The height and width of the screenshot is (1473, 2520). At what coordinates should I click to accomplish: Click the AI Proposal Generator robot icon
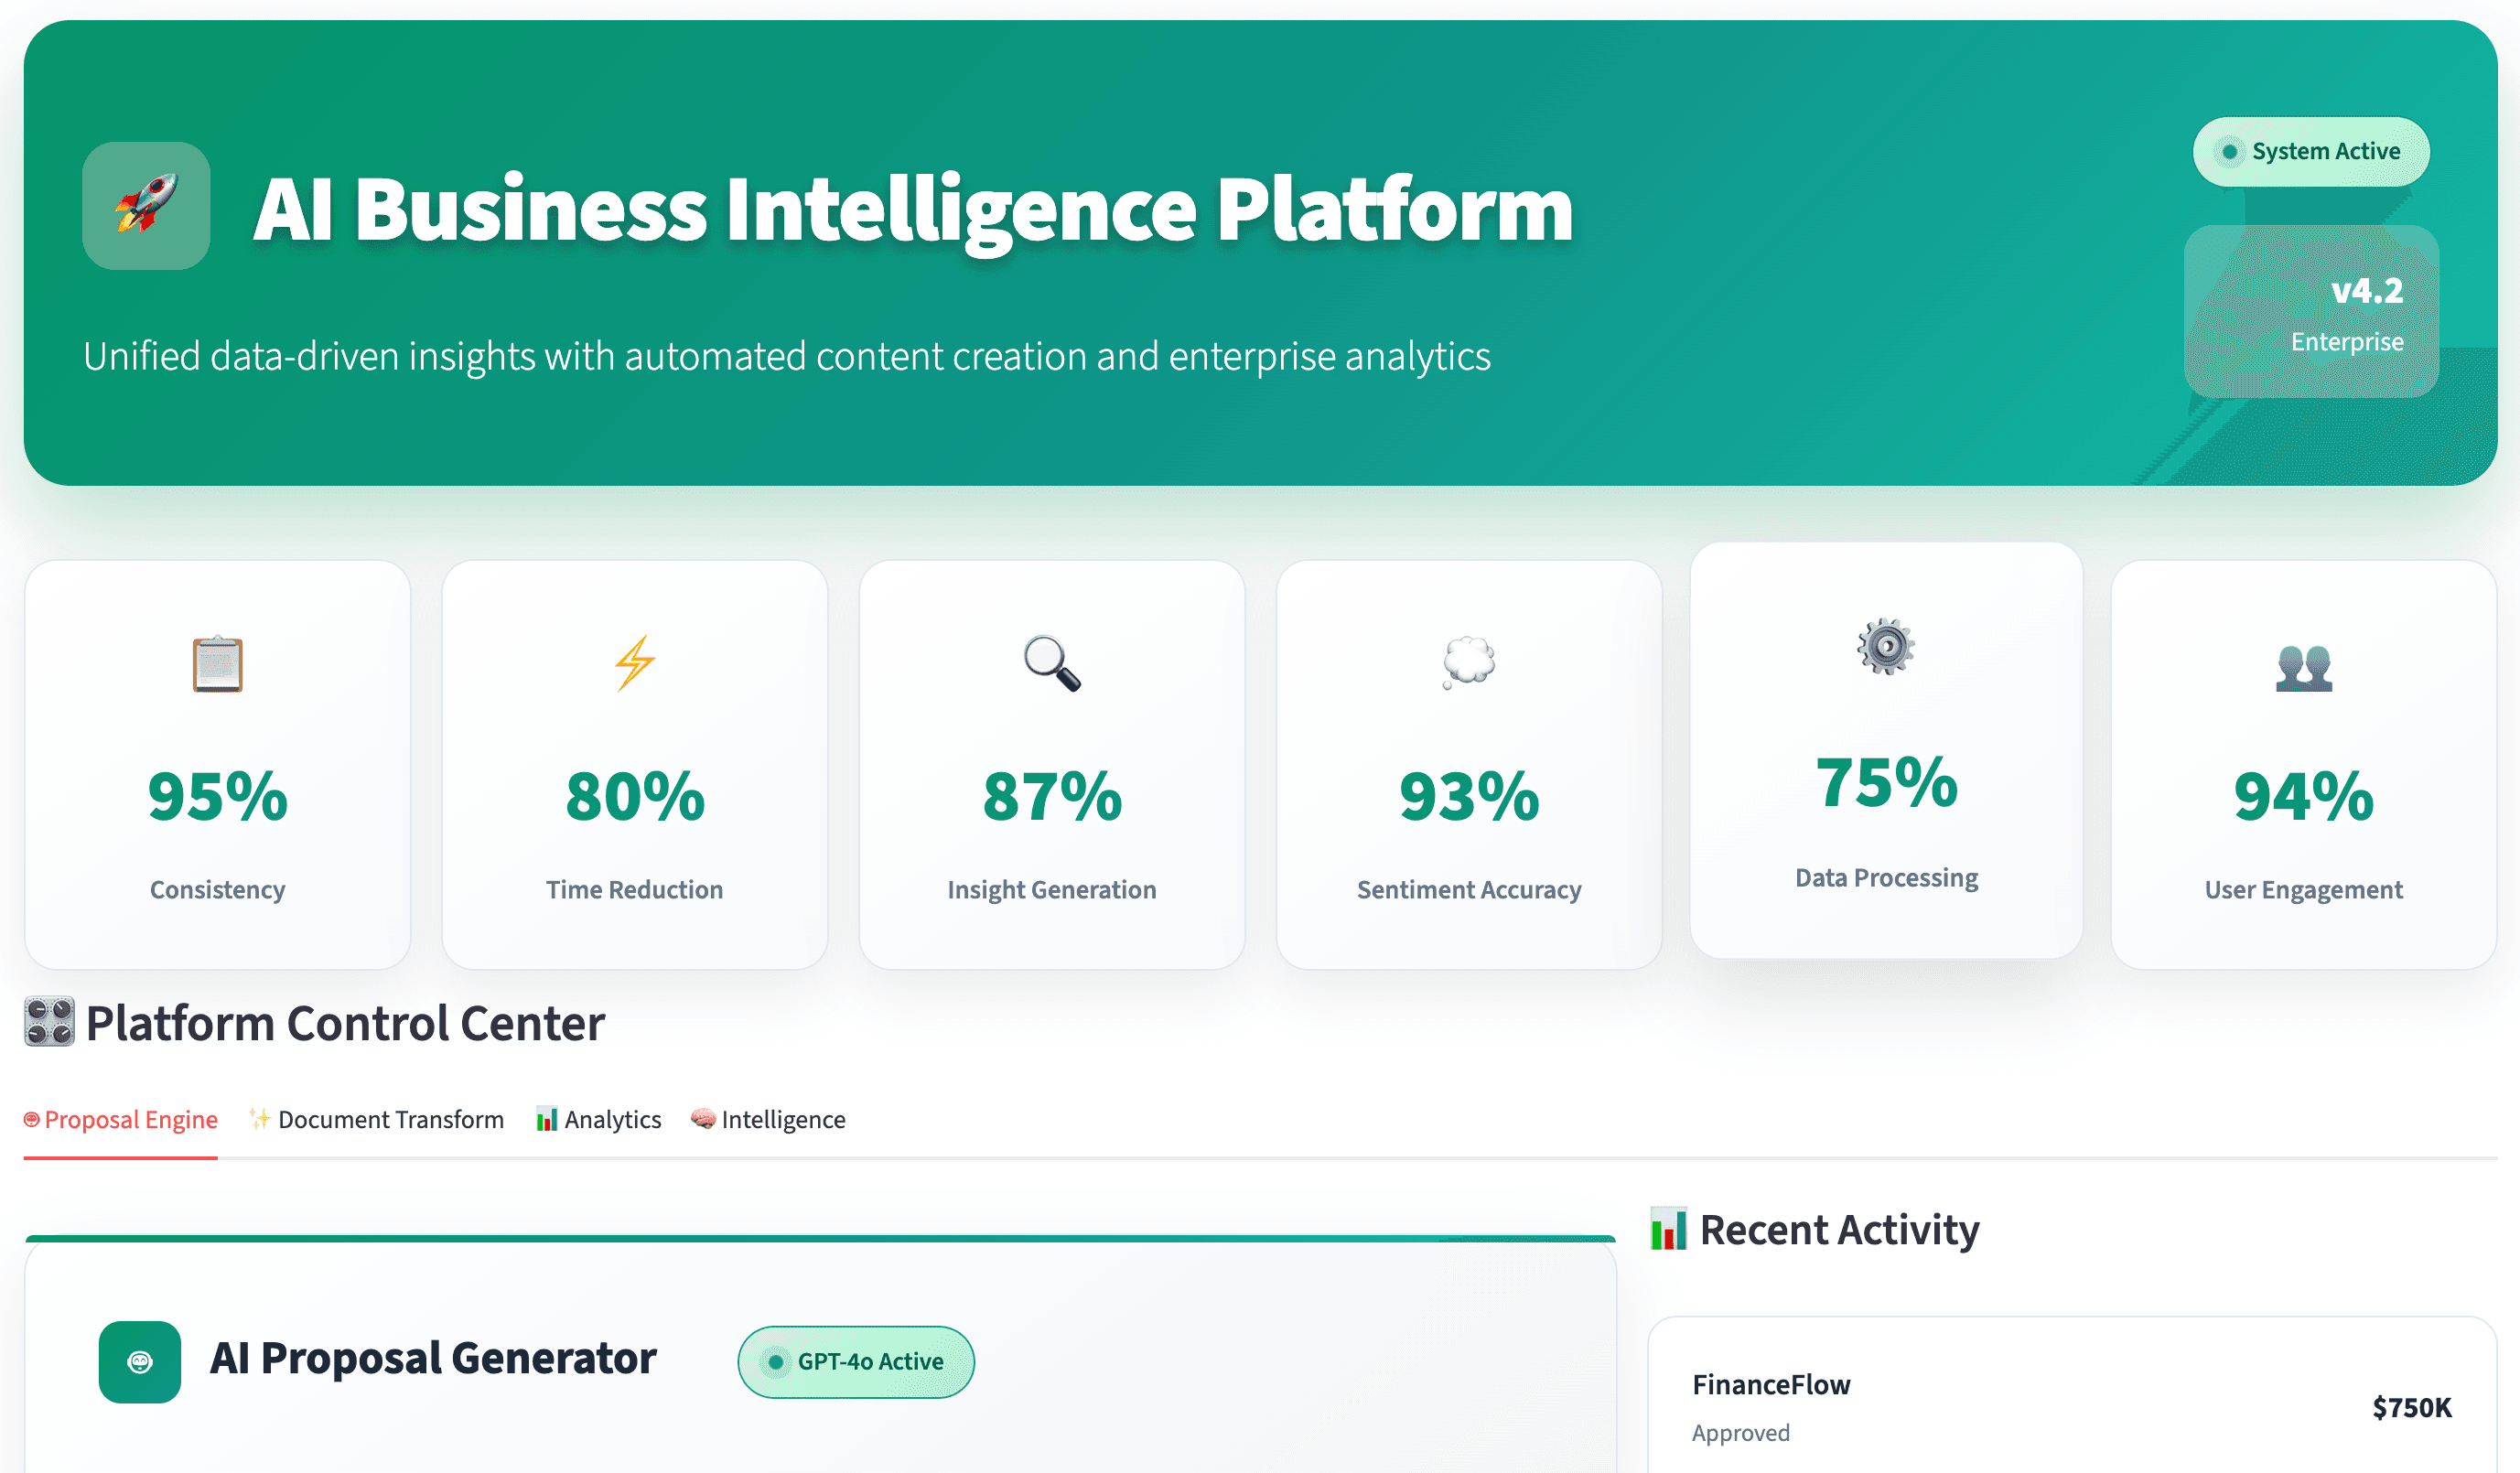[140, 1362]
